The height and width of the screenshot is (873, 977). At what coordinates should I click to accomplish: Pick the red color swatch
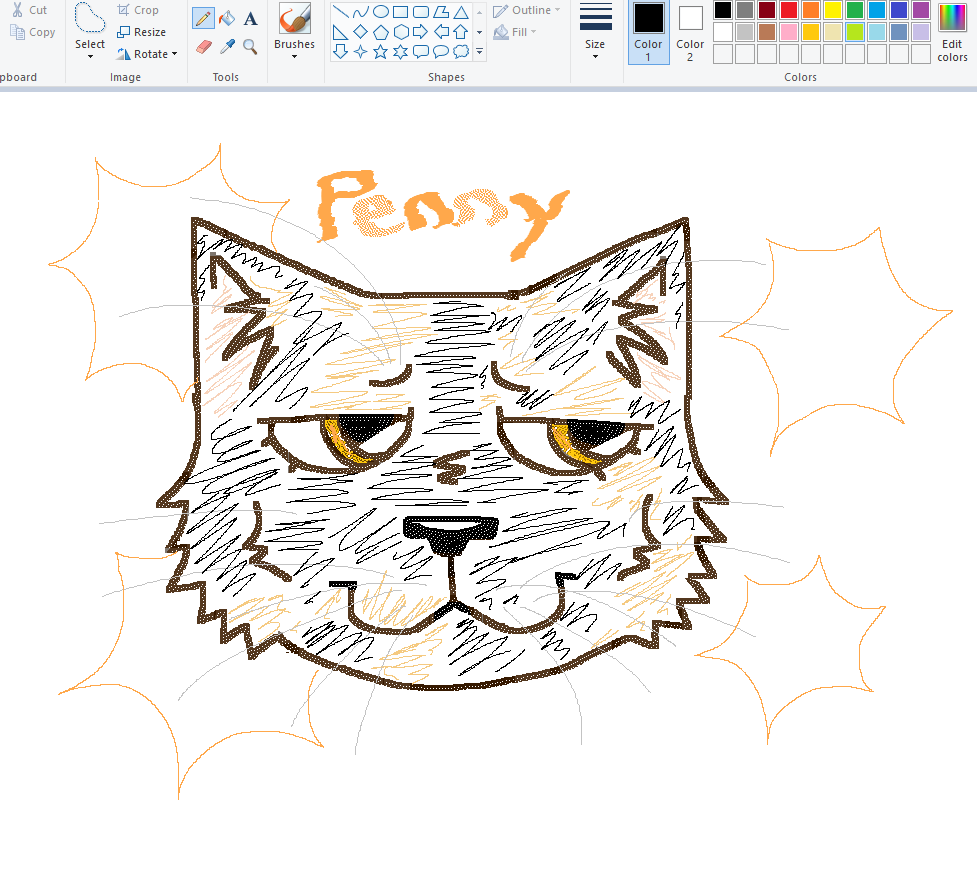coord(789,10)
